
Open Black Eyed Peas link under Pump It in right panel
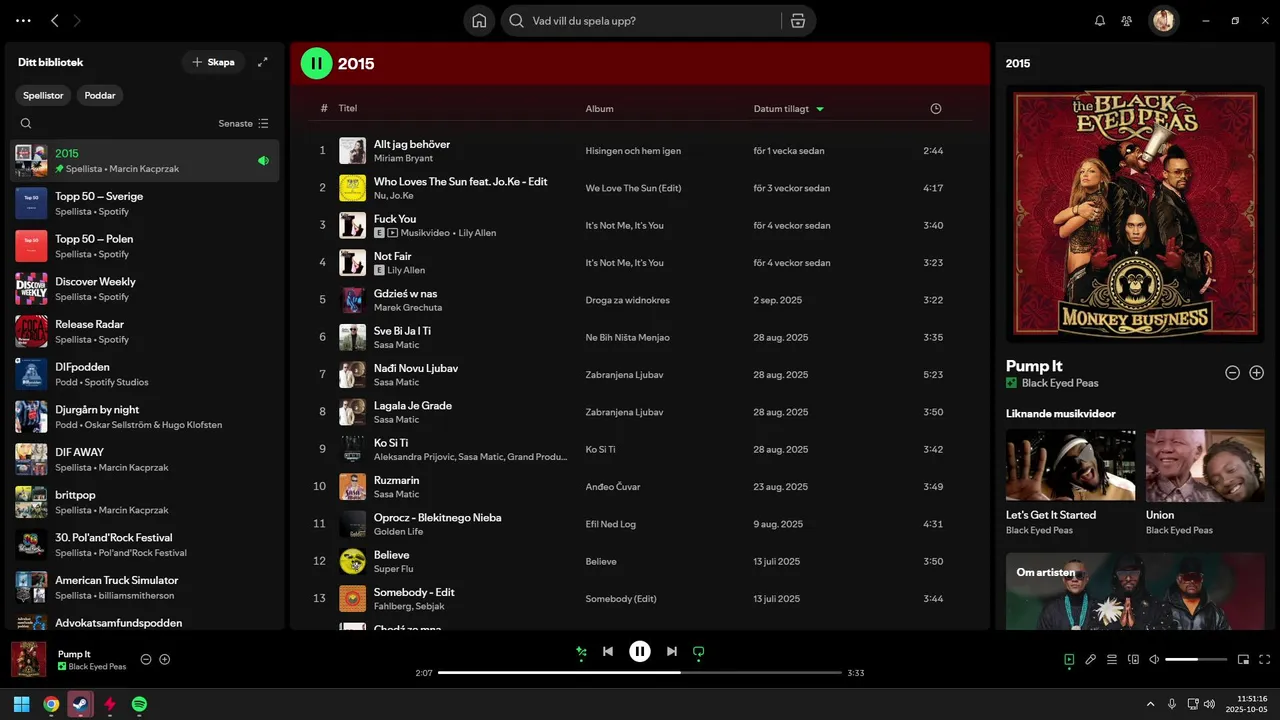[x=1060, y=383]
